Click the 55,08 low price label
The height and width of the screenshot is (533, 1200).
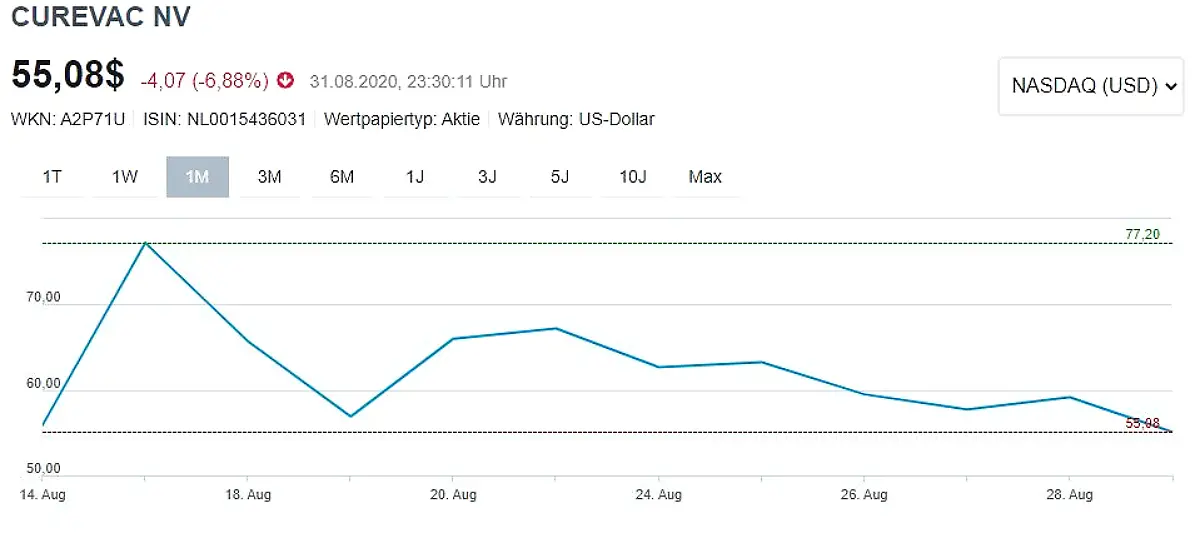[x=1142, y=423]
